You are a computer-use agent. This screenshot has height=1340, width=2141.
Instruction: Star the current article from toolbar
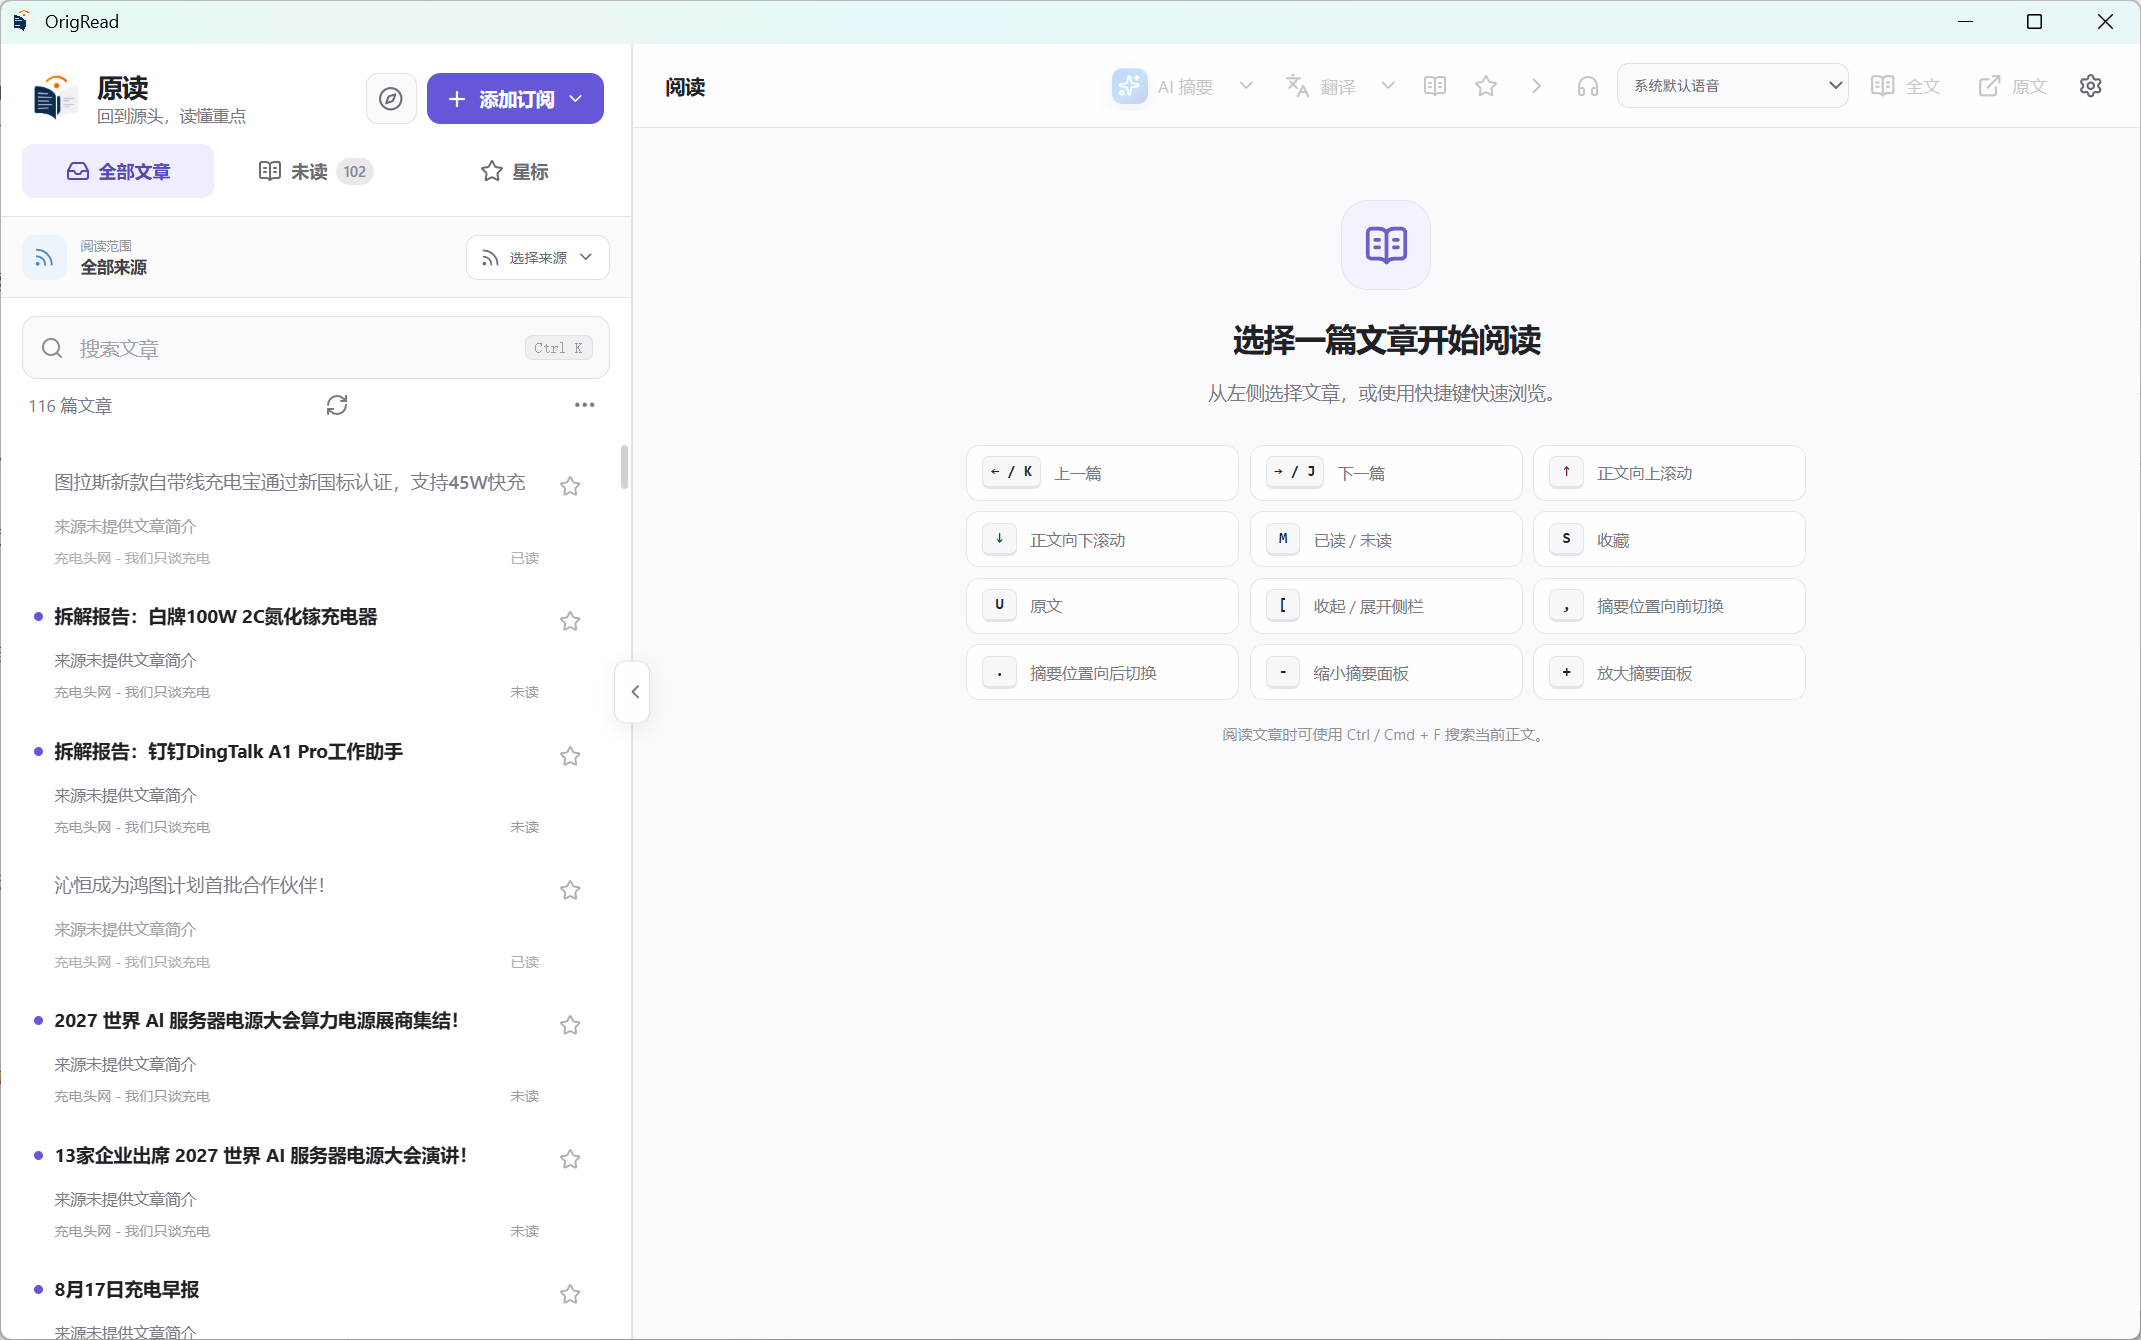click(1486, 86)
